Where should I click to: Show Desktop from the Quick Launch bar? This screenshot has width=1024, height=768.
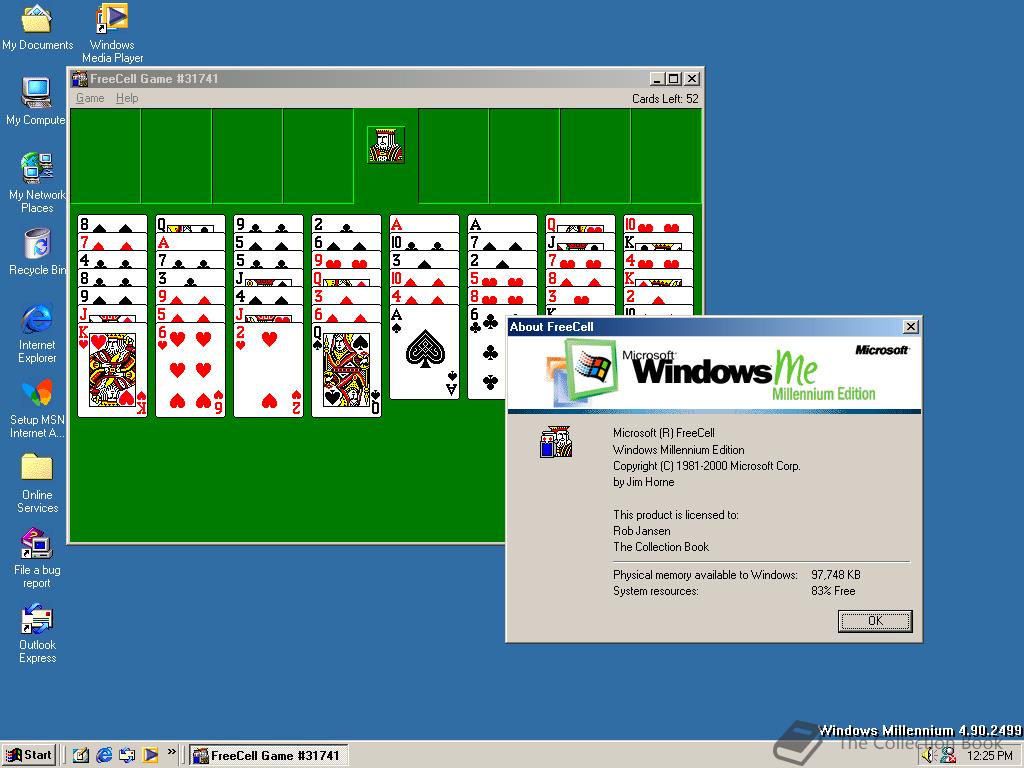pos(81,755)
